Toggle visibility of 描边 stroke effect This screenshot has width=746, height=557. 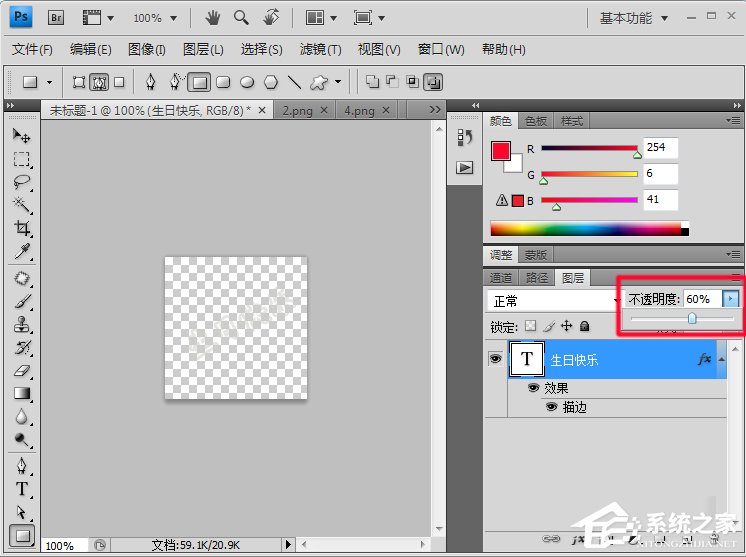[x=551, y=407]
